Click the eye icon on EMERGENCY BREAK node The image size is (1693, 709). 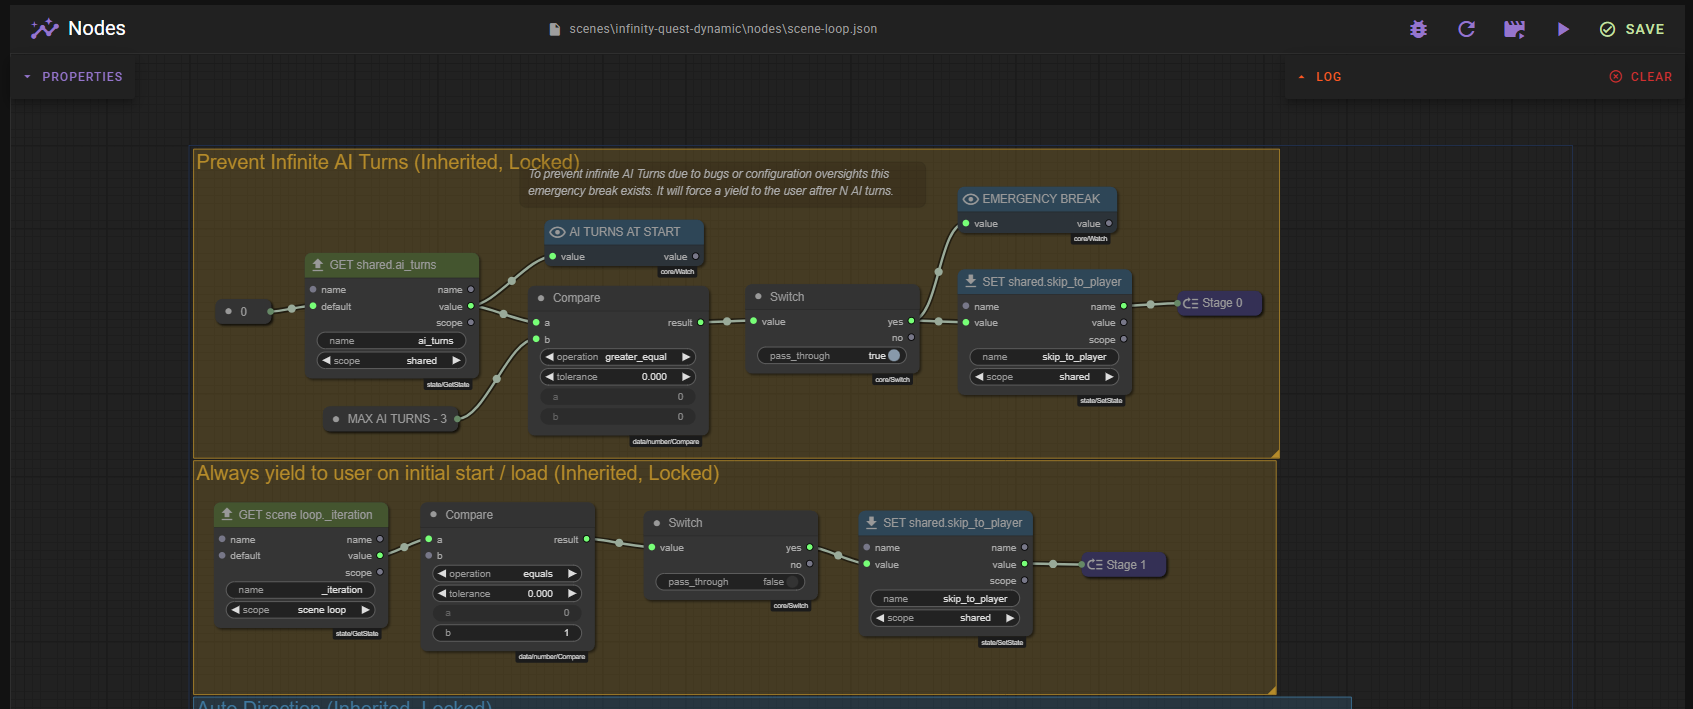pyautogui.click(x=970, y=199)
